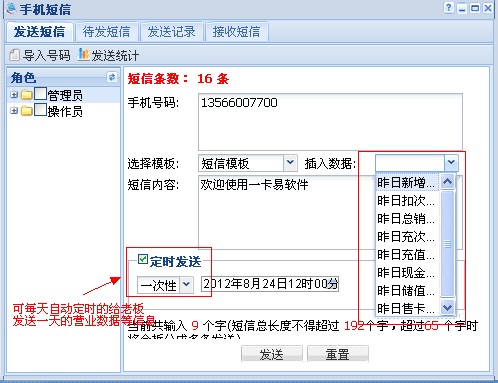Click the 导入号码 import icon
The image size is (498, 383).
click(15, 55)
